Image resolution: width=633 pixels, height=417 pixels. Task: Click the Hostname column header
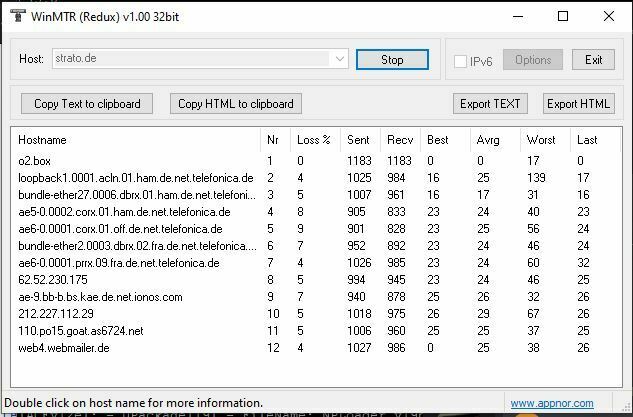pyautogui.click(x=136, y=140)
